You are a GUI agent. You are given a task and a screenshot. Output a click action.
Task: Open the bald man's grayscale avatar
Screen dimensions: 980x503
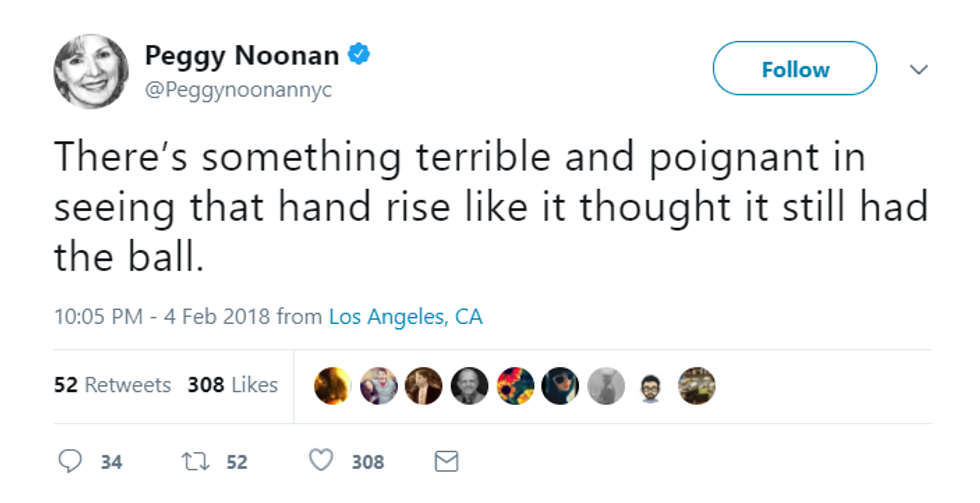469,386
